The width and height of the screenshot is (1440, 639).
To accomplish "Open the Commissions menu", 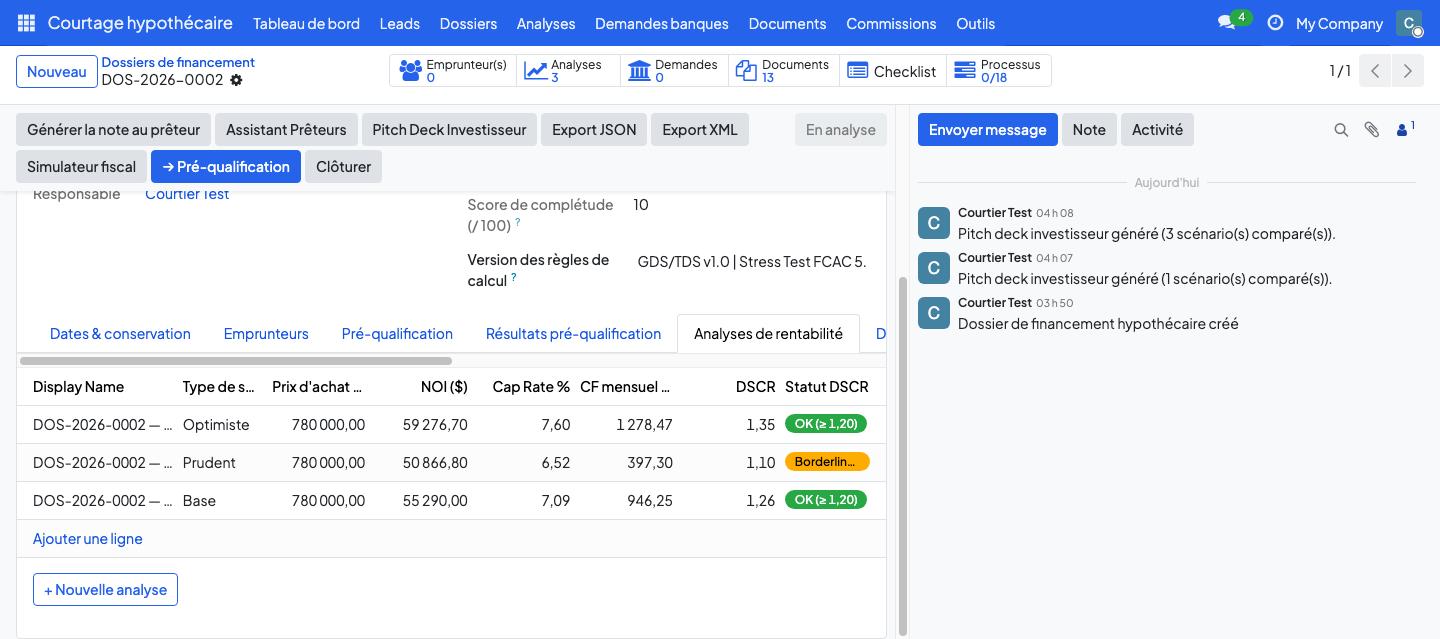I will tap(891, 23).
